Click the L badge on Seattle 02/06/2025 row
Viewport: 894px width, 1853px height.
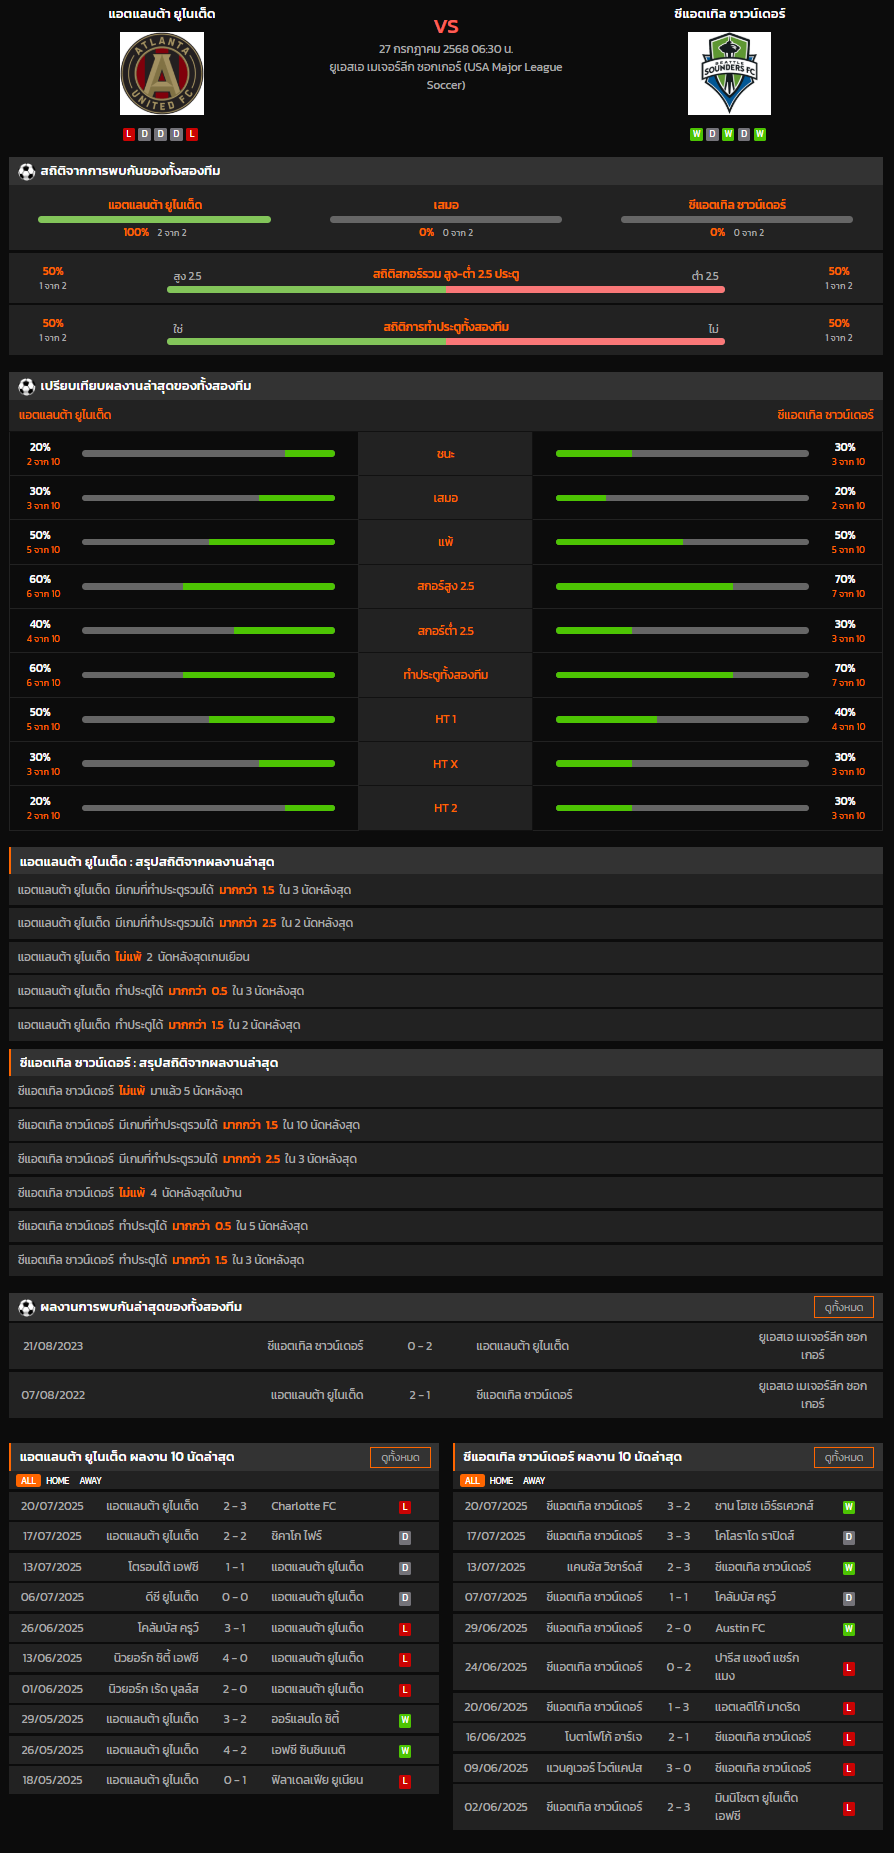pos(849,1808)
